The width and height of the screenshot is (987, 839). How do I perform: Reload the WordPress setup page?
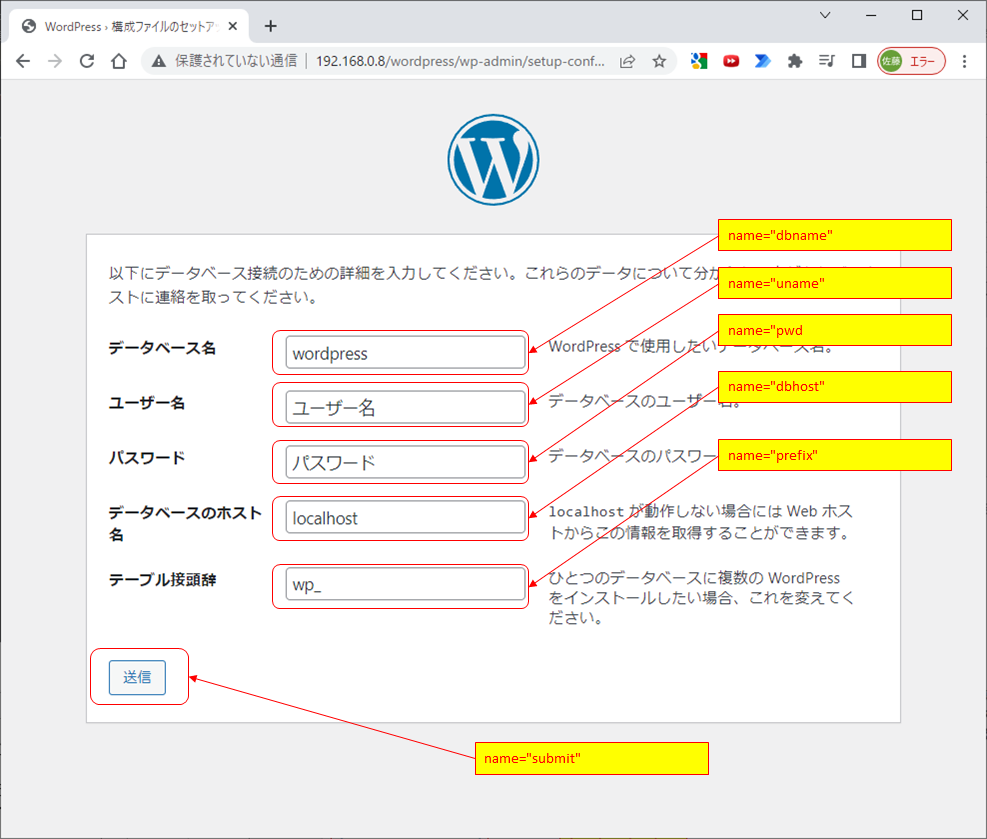coord(87,61)
